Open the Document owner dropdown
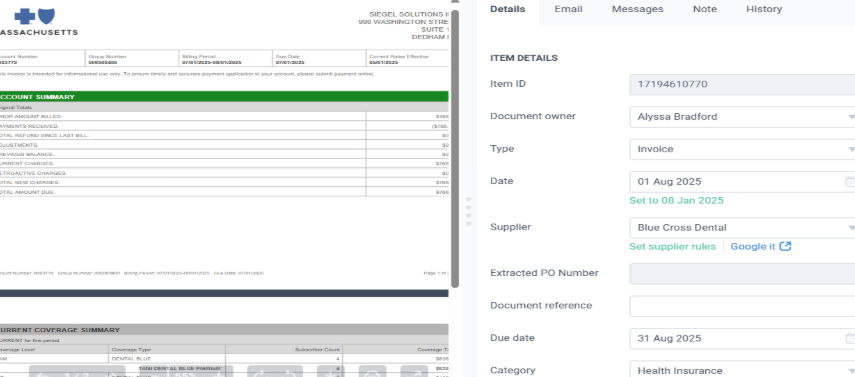 click(x=742, y=117)
